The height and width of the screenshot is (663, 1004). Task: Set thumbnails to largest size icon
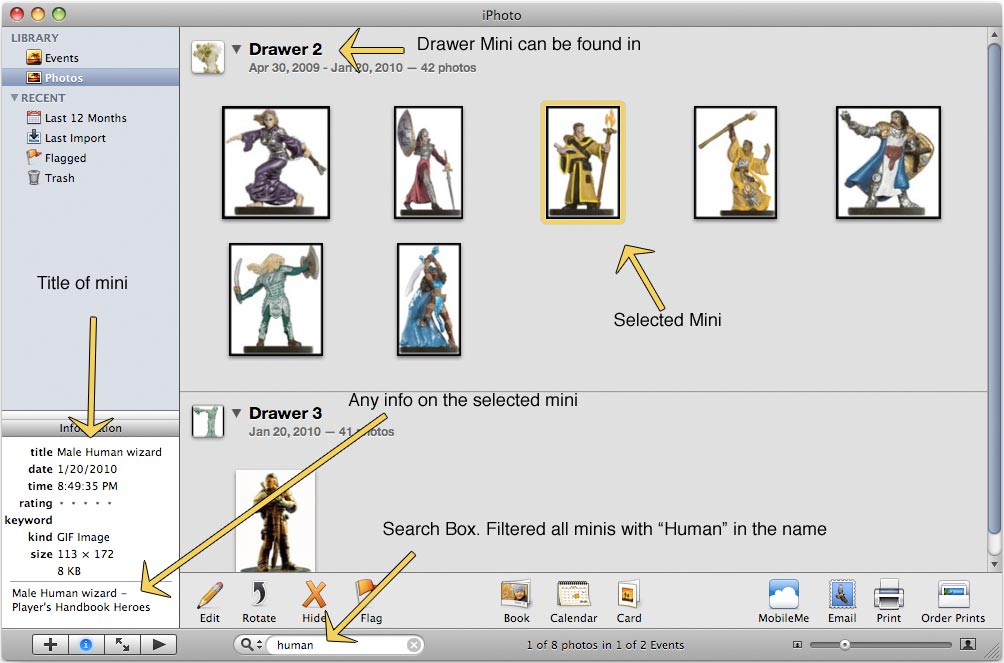click(968, 644)
